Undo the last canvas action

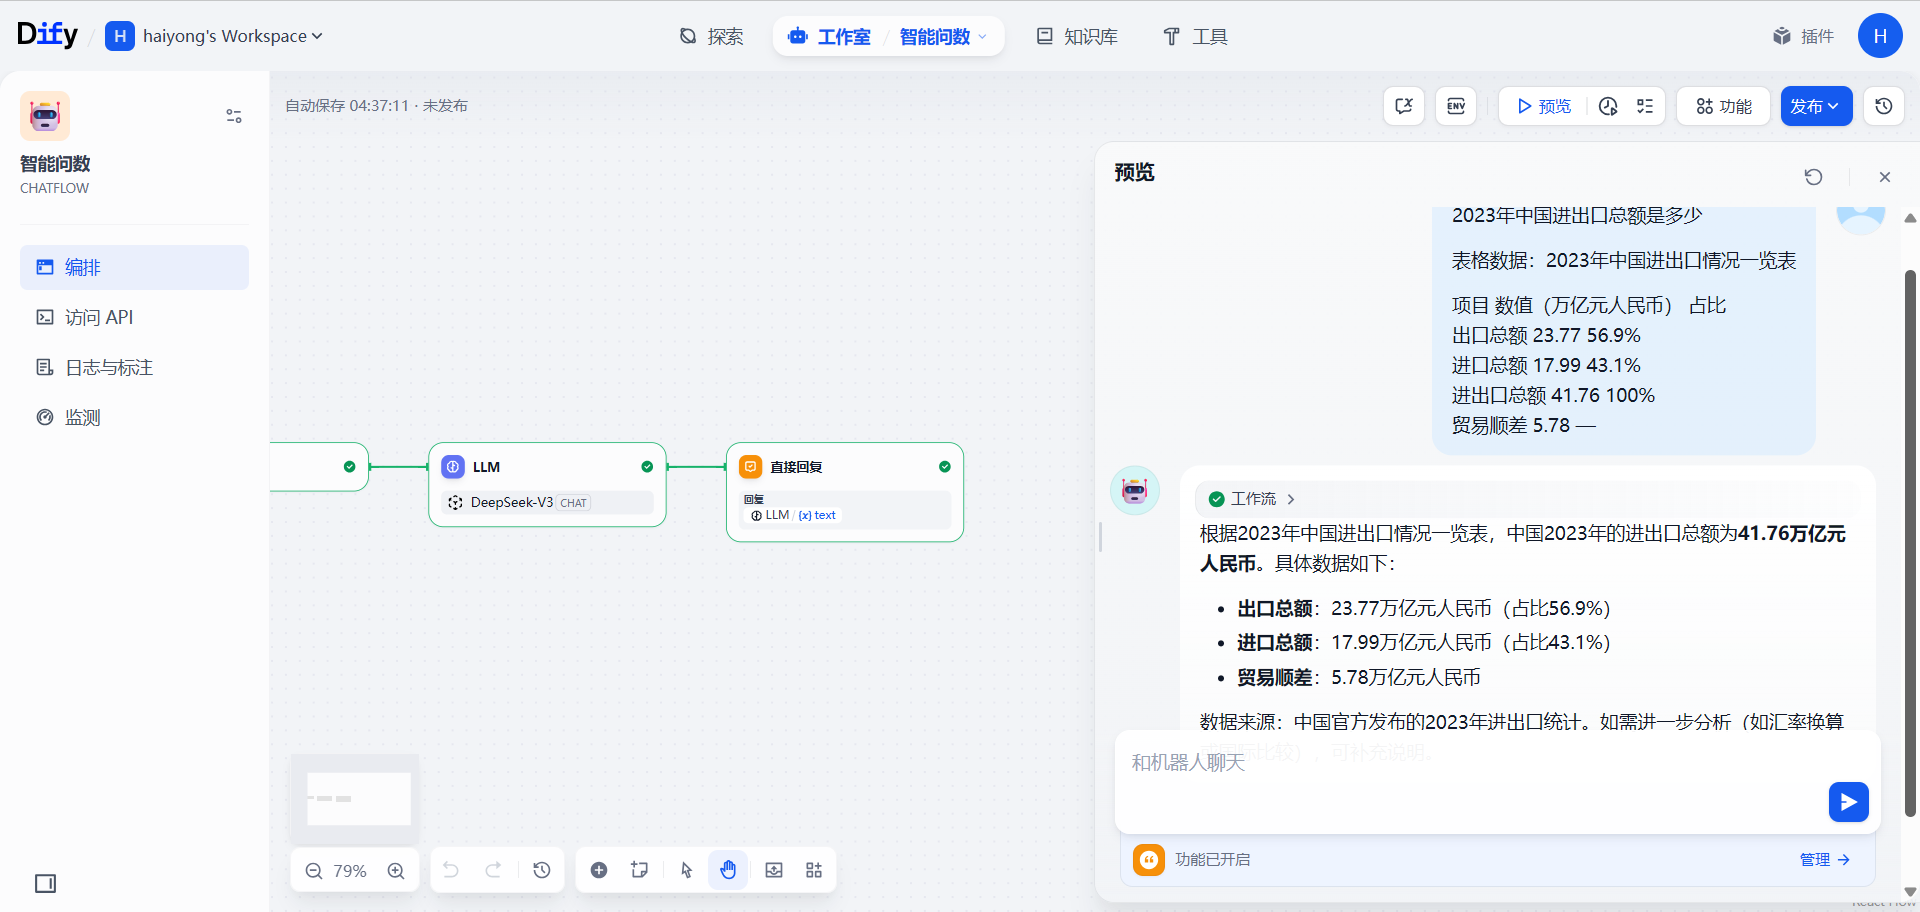(451, 870)
